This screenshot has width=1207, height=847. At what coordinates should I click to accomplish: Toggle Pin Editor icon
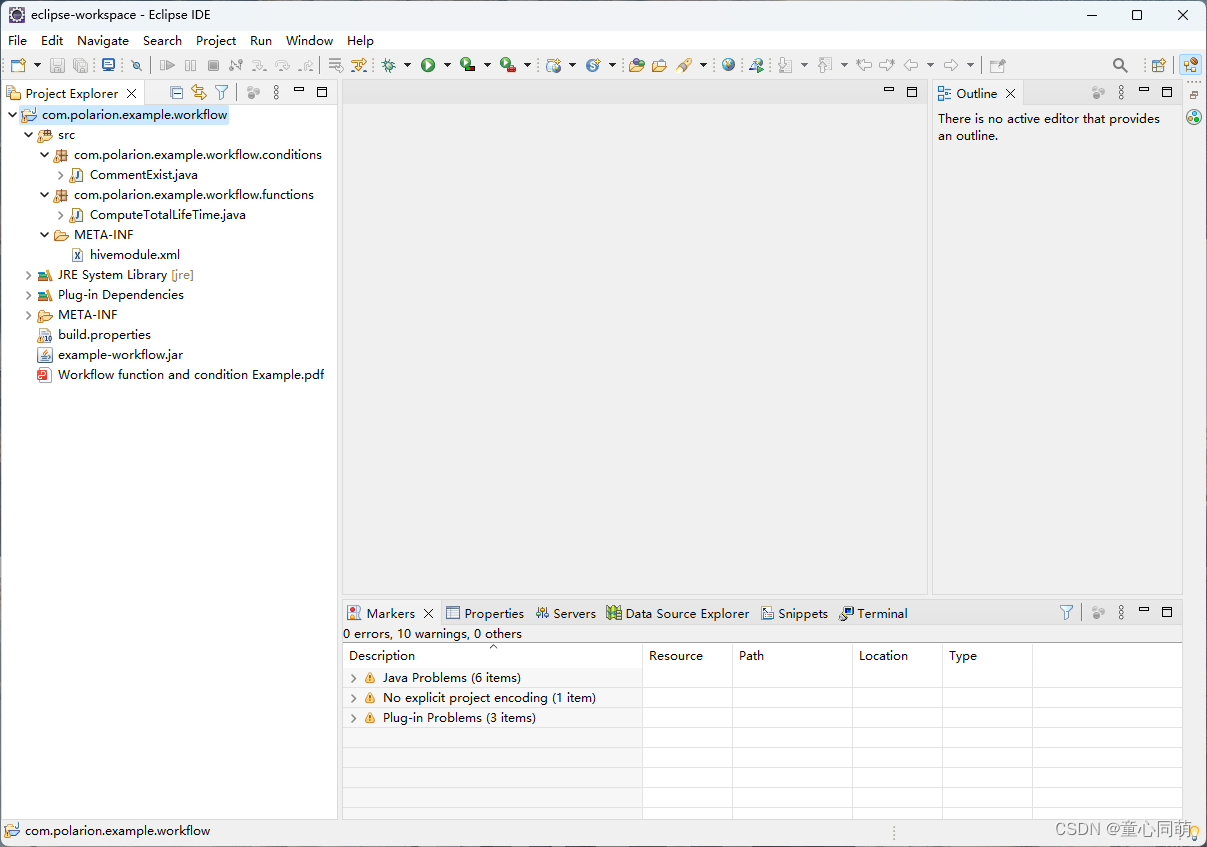pyautogui.click(x=997, y=65)
